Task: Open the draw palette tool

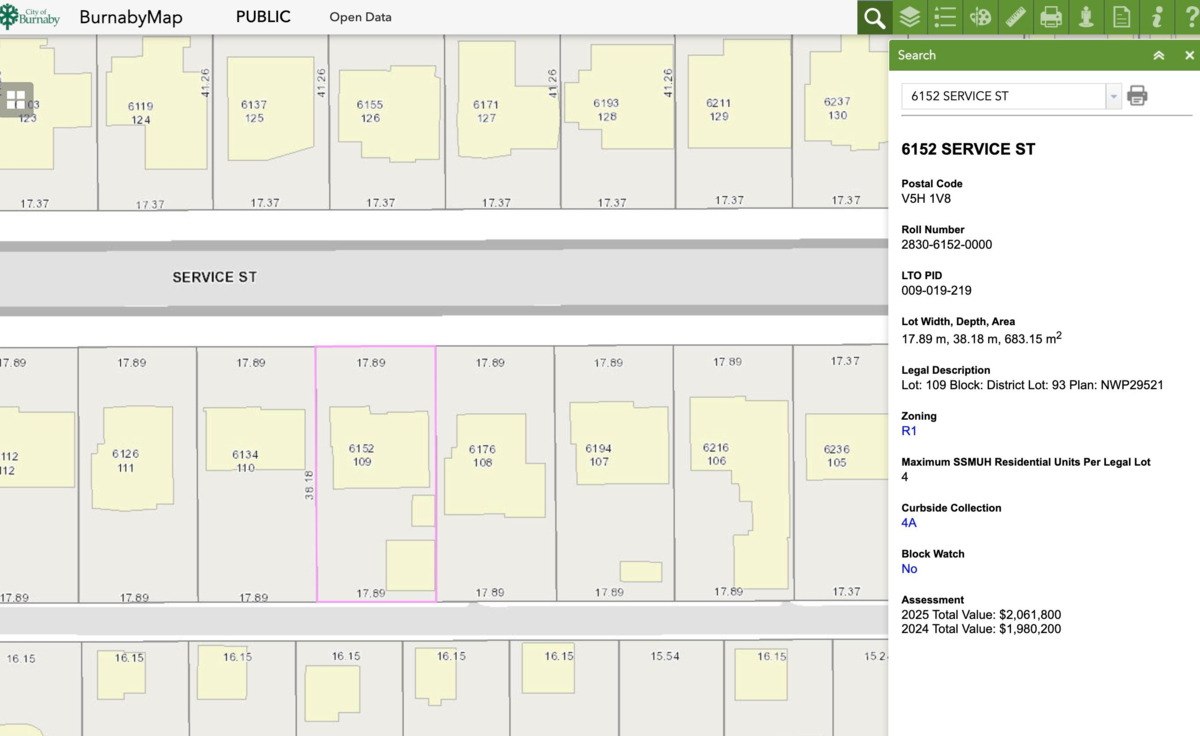Action: pos(980,17)
